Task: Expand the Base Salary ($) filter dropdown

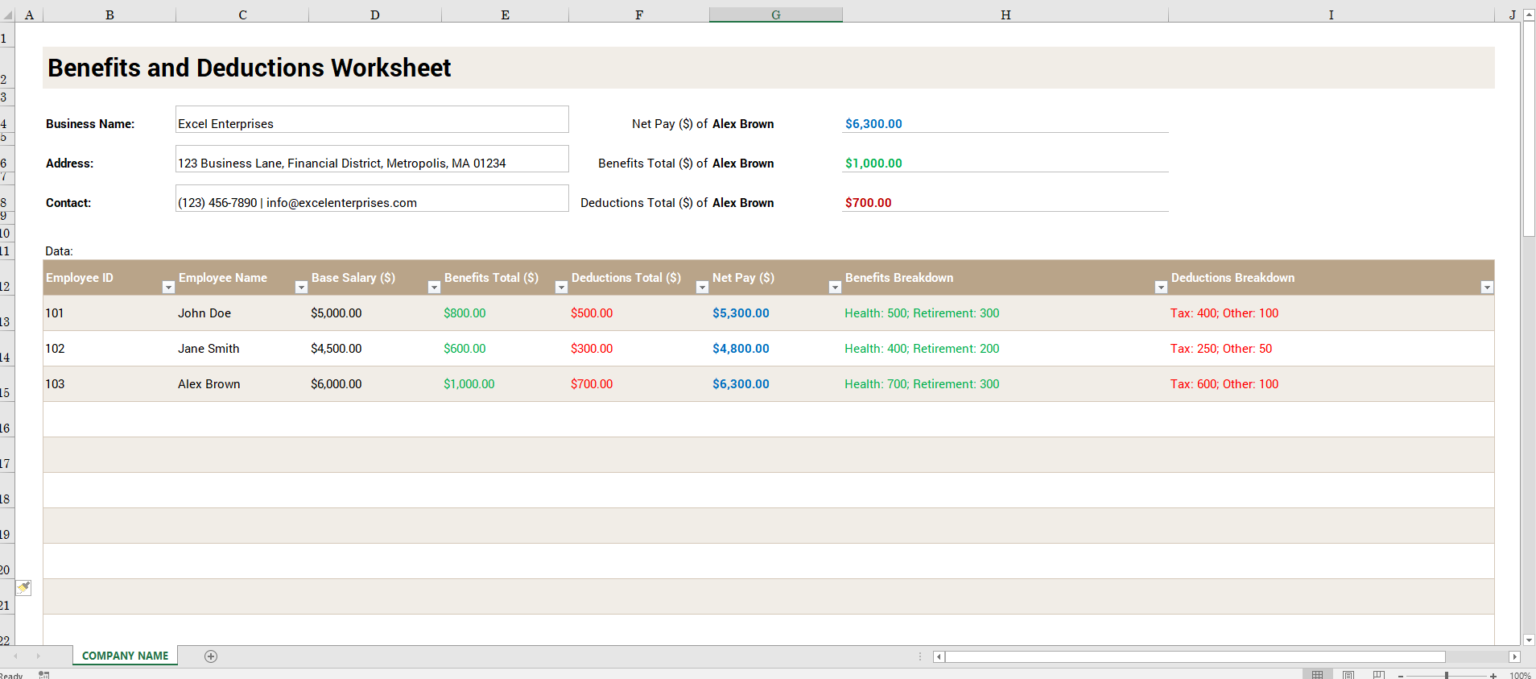Action: [x=434, y=287]
